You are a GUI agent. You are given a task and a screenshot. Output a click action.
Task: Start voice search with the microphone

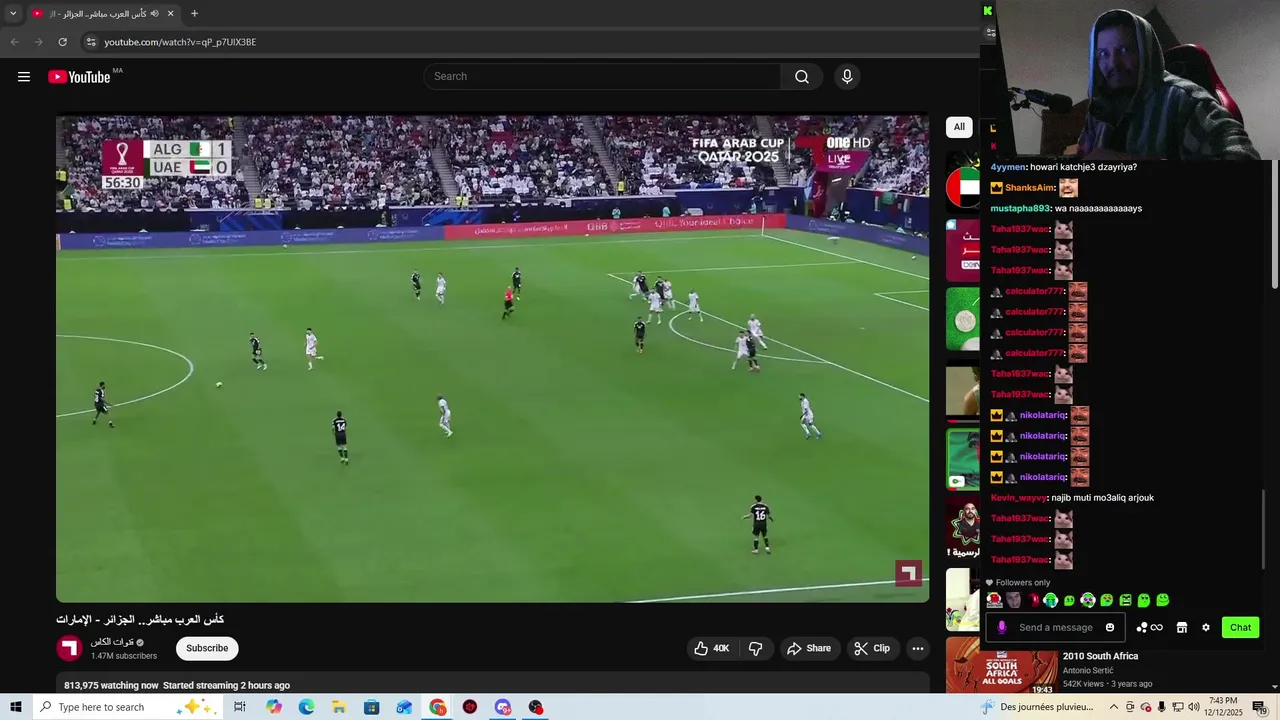point(847,77)
